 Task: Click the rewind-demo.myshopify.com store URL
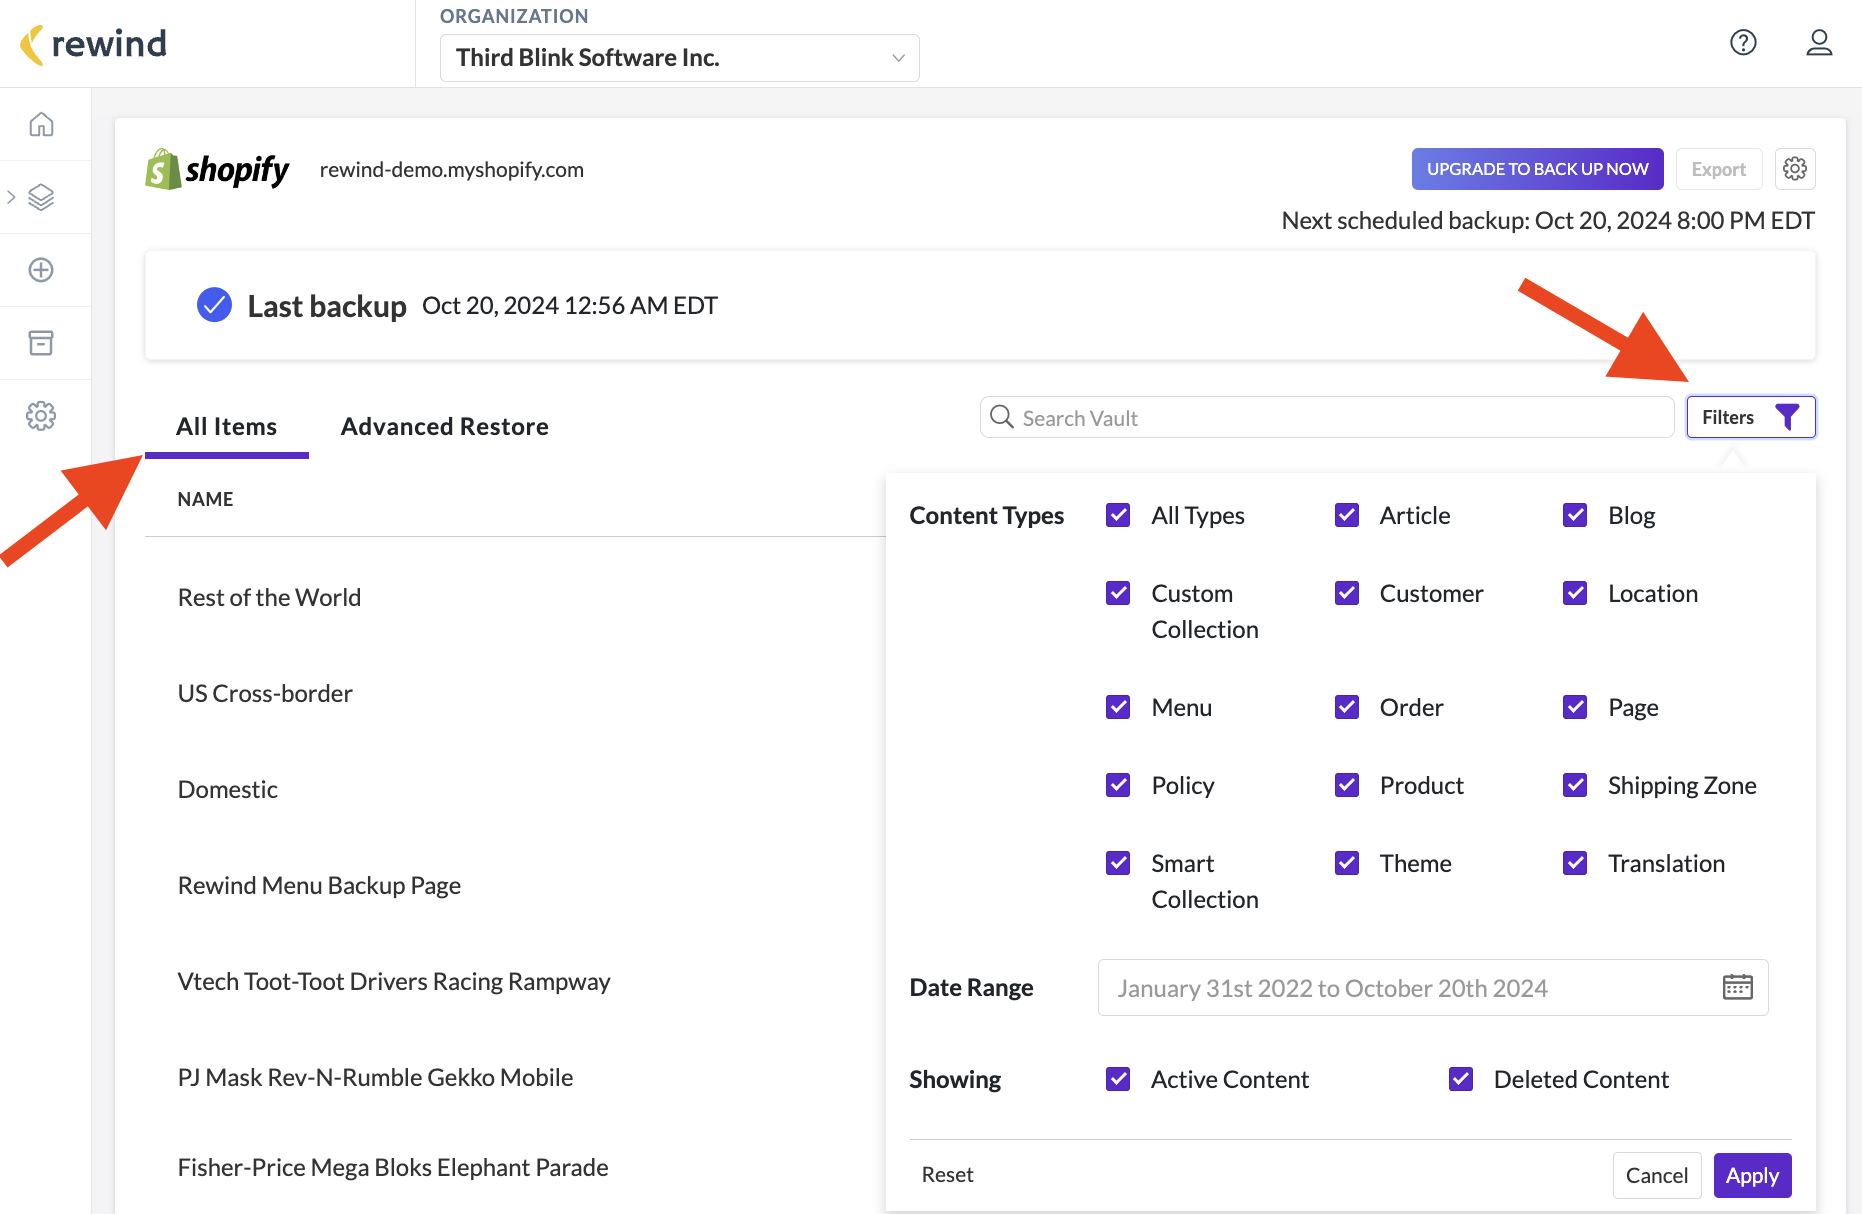[x=452, y=170]
